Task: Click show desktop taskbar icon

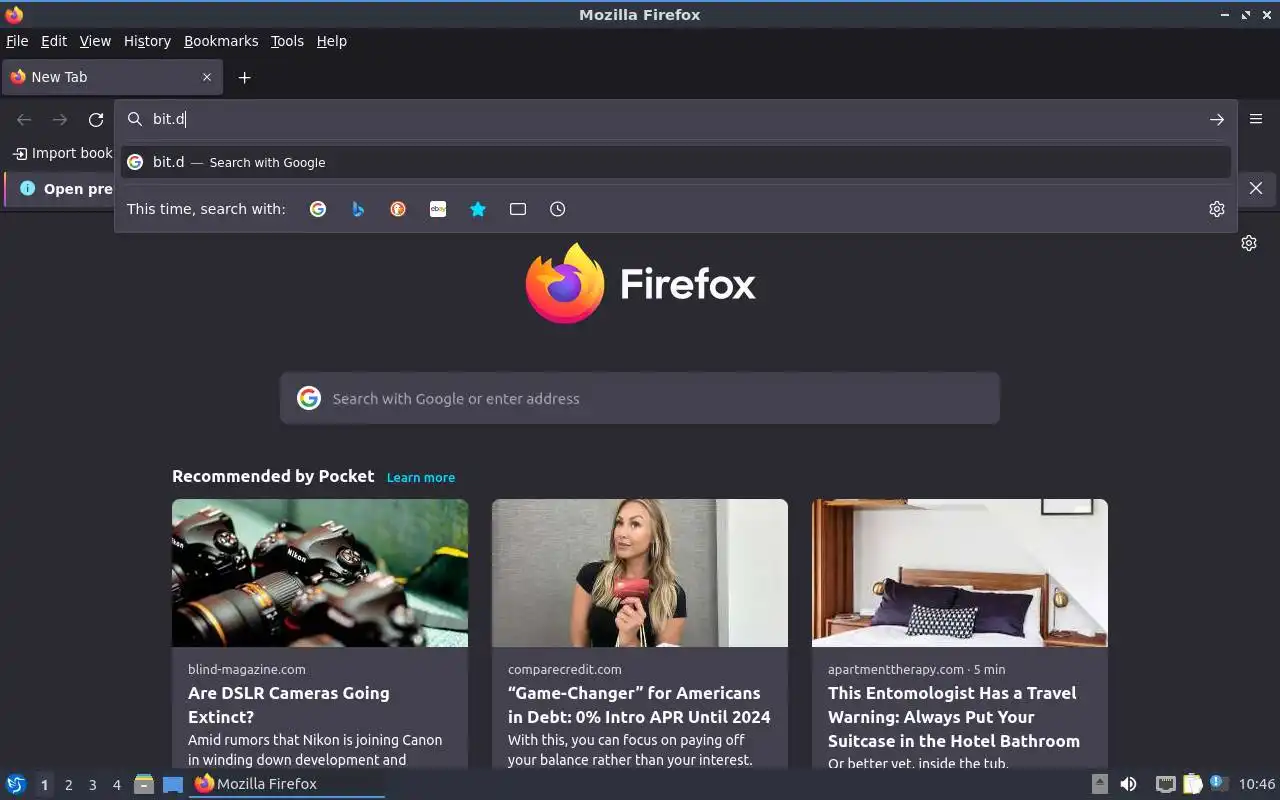Action: [173, 784]
